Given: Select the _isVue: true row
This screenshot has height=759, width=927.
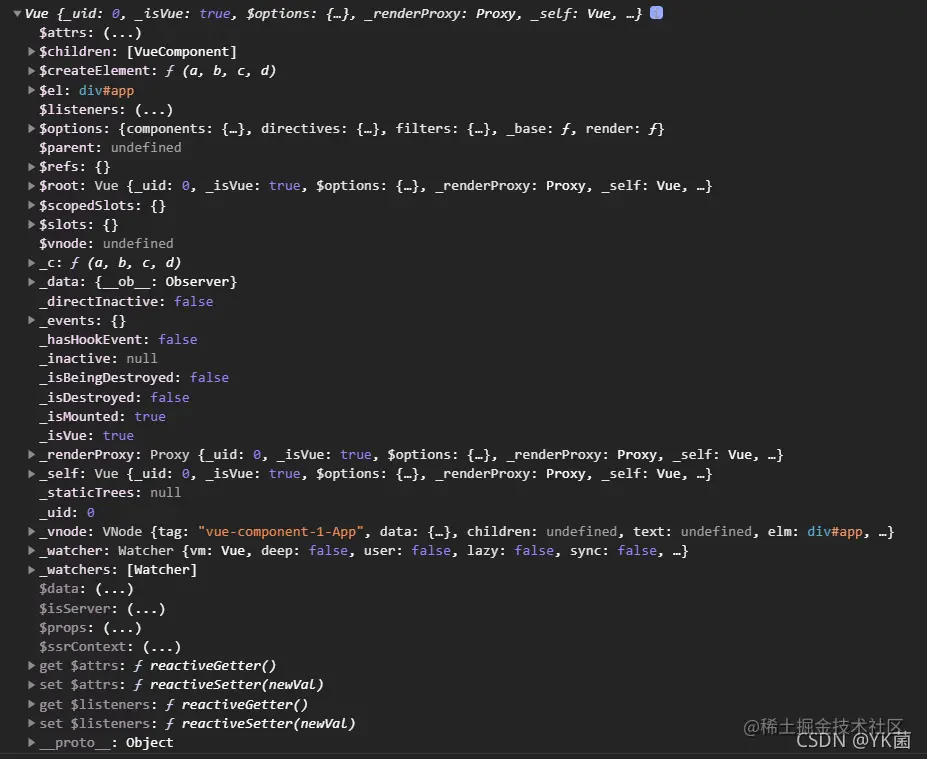Looking at the screenshot, I should pyautogui.click(x=87, y=436).
